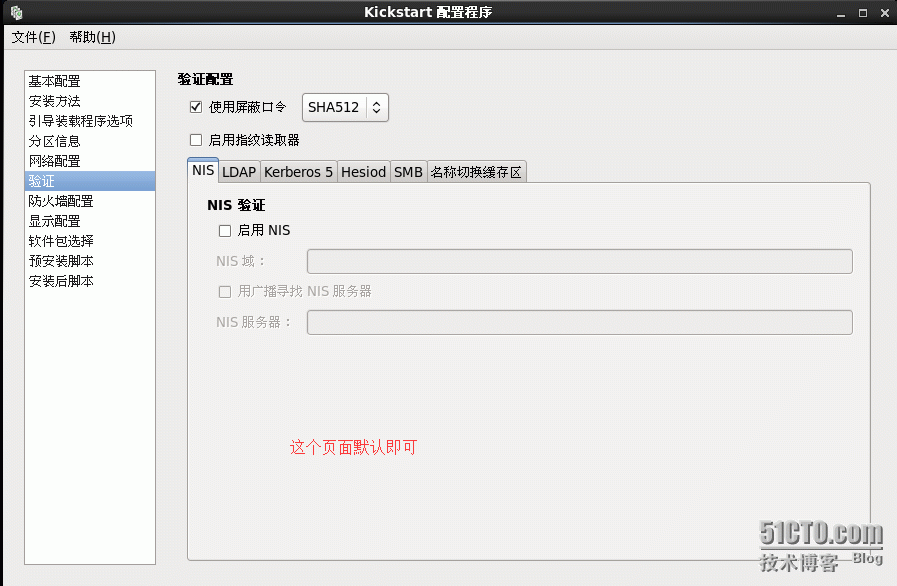Viewport: 897px width, 586px height.
Task: Select 安装后脚本 in the sidebar
Action: [x=90, y=281]
